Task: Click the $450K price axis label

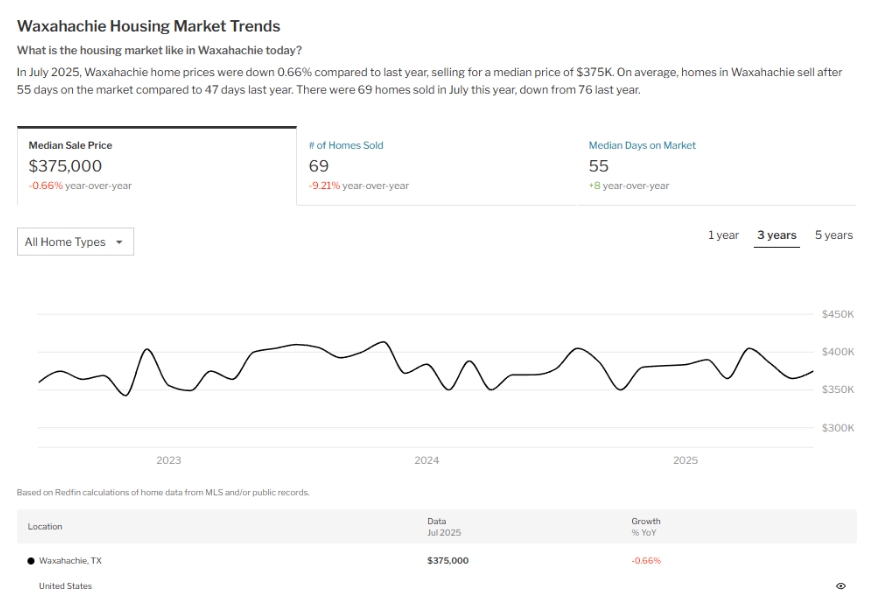Action: [837, 314]
